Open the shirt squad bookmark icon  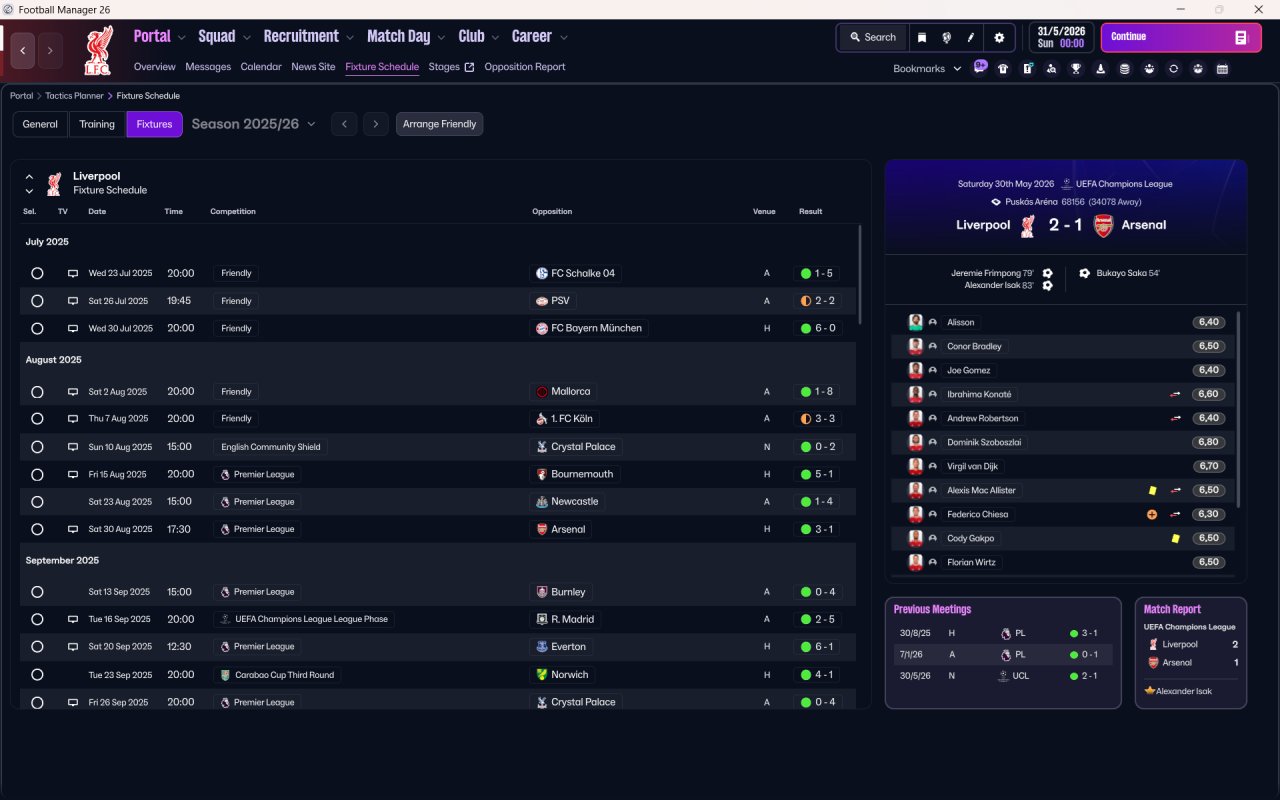tap(1003, 69)
